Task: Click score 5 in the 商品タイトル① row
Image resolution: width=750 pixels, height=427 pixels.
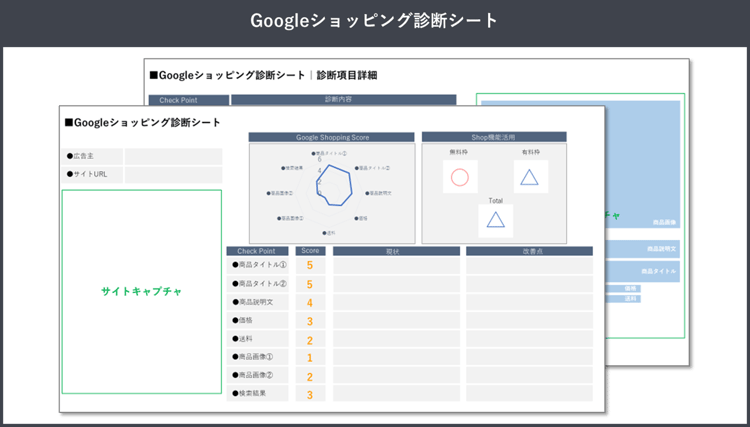Action: [310, 265]
